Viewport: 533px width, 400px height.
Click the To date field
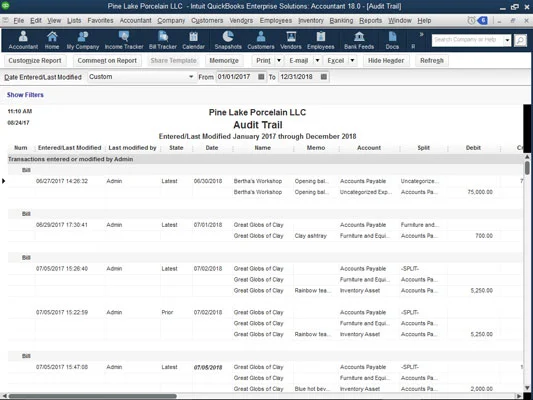[299, 77]
